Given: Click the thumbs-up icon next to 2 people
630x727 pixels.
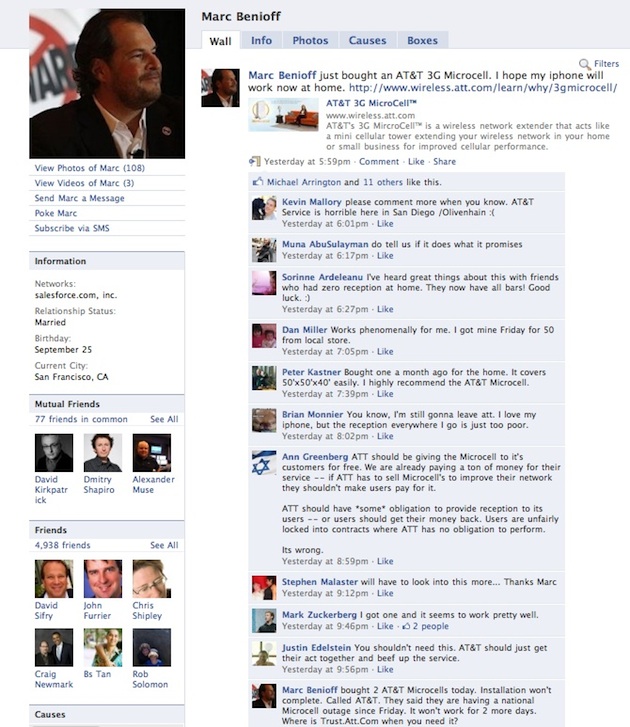Looking at the screenshot, I should [x=406, y=626].
